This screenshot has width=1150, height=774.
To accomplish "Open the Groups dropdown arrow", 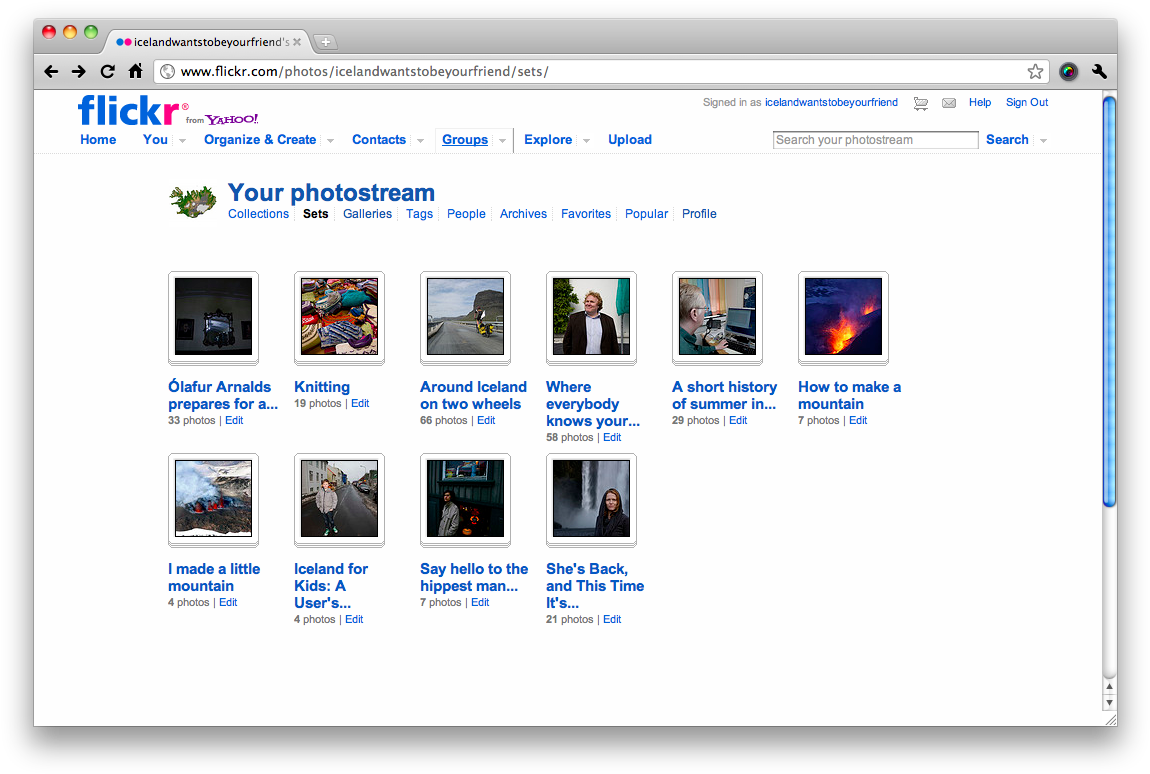I will click(x=504, y=140).
